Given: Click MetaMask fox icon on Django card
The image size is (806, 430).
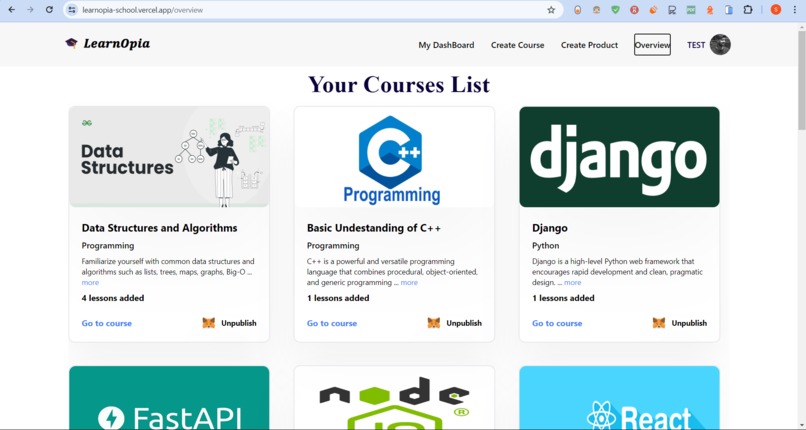Looking at the screenshot, I should coord(659,323).
